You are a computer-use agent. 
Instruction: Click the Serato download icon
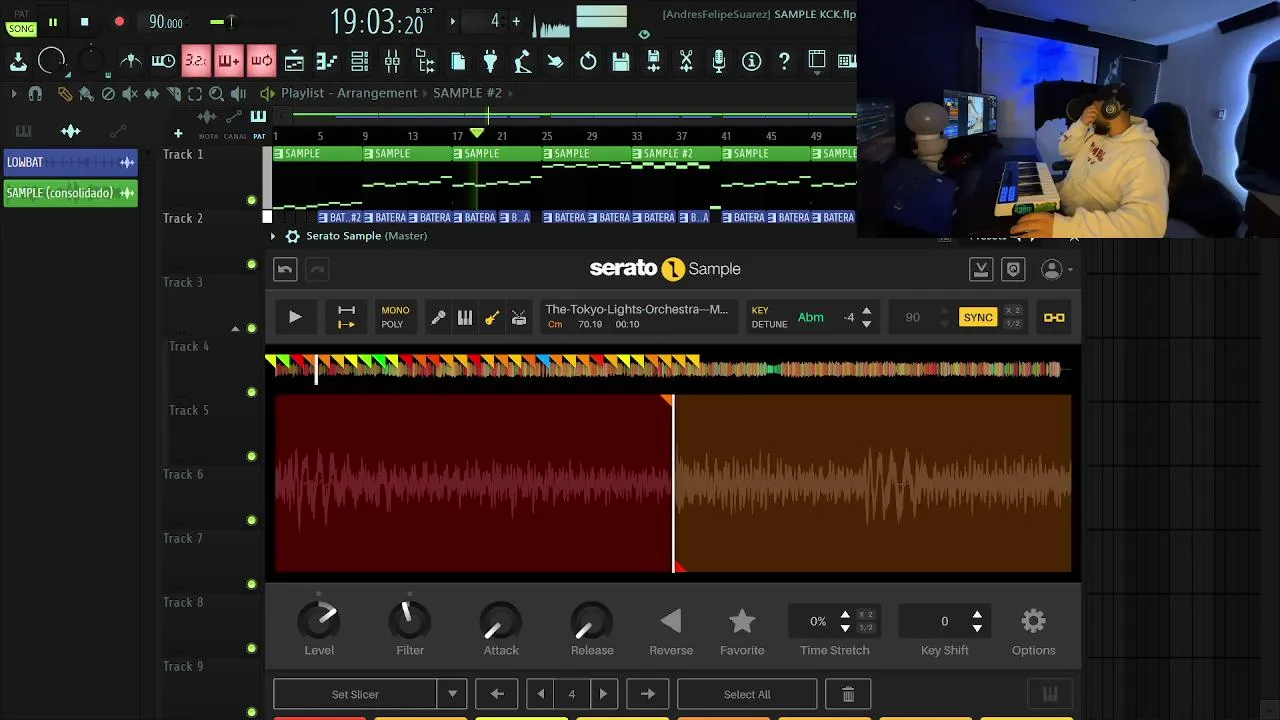[981, 269]
